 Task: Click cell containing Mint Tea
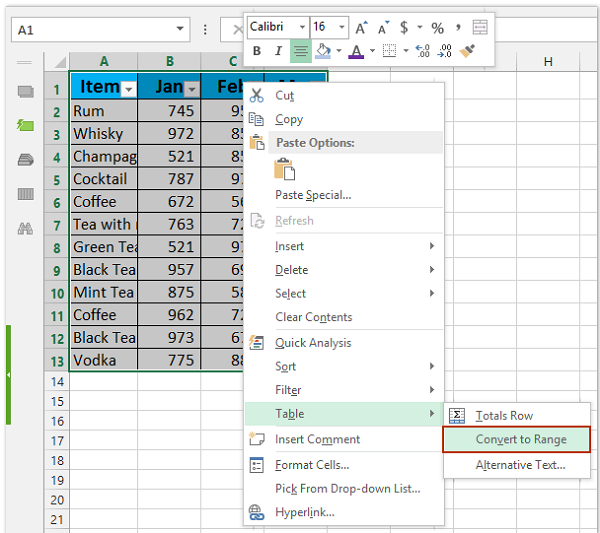[x=104, y=292]
